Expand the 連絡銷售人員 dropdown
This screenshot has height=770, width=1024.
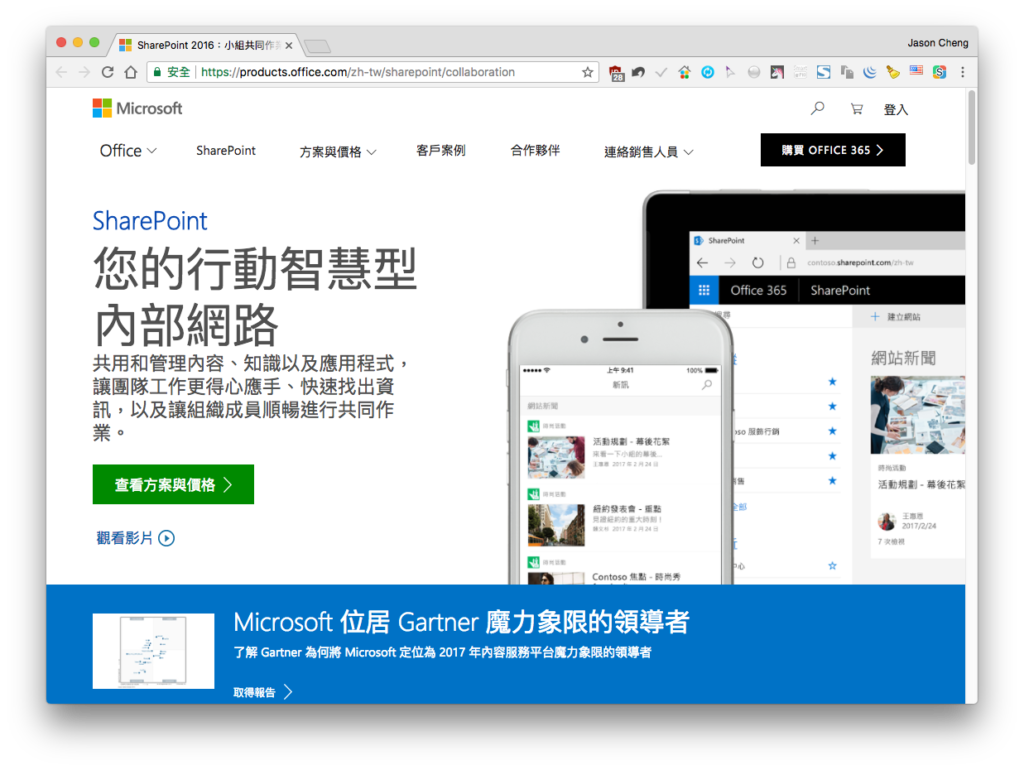pyautogui.click(x=648, y=152)
